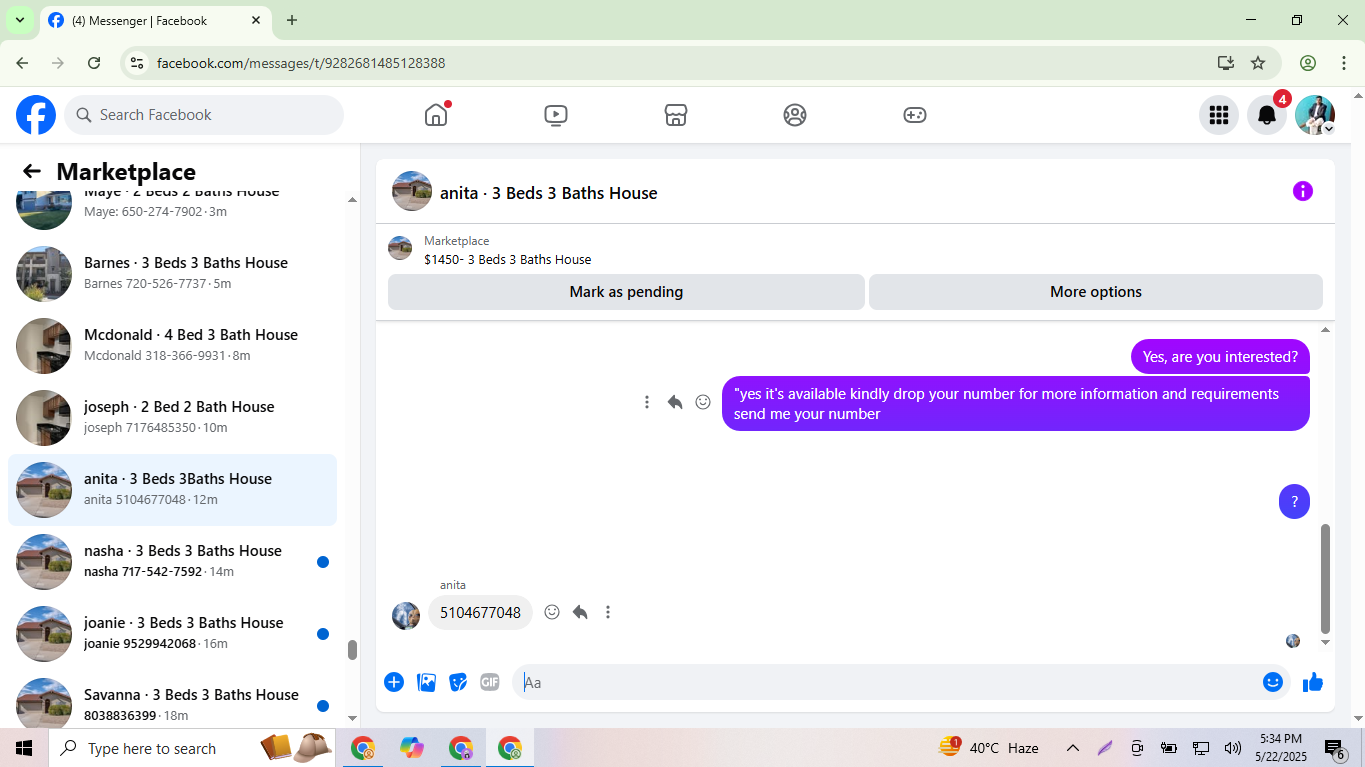Click the 'Yes, are you interested?' message
Image resolution: width=1365 pixels, height=767 pixels.
pos(1220,356)
